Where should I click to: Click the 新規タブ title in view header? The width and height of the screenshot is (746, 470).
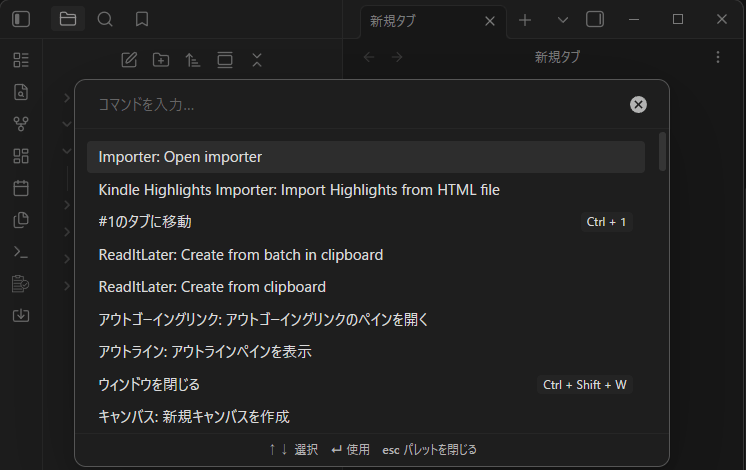(x=557, y=57)
